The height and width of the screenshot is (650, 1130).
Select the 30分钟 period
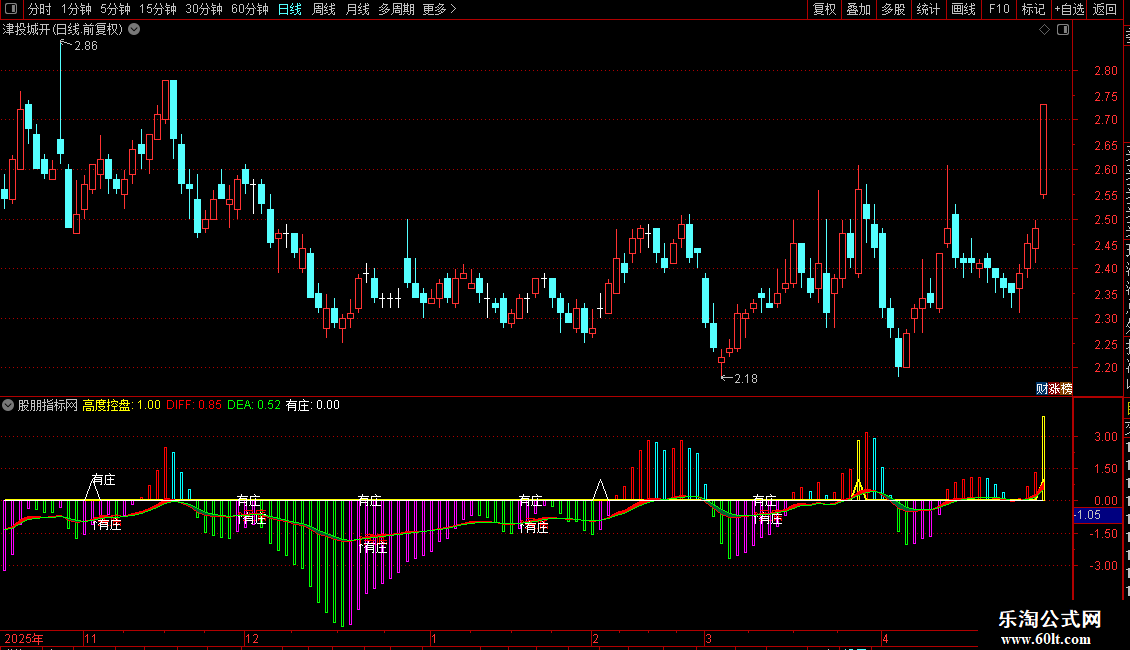[204, 9]
